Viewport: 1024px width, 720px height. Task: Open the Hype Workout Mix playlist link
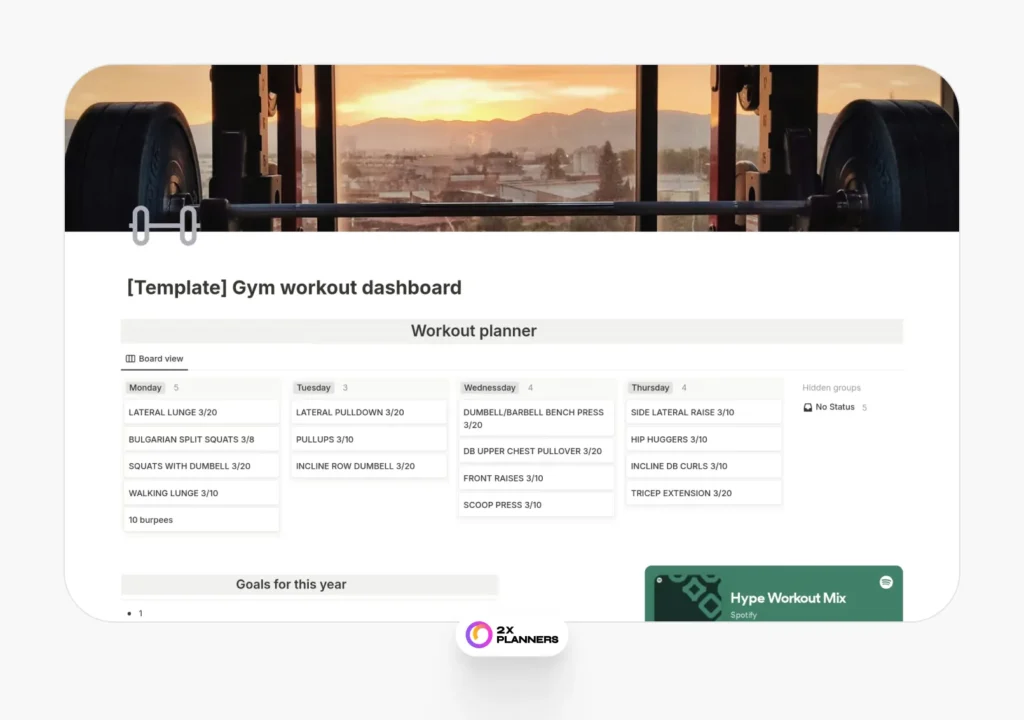coord(788,598)
